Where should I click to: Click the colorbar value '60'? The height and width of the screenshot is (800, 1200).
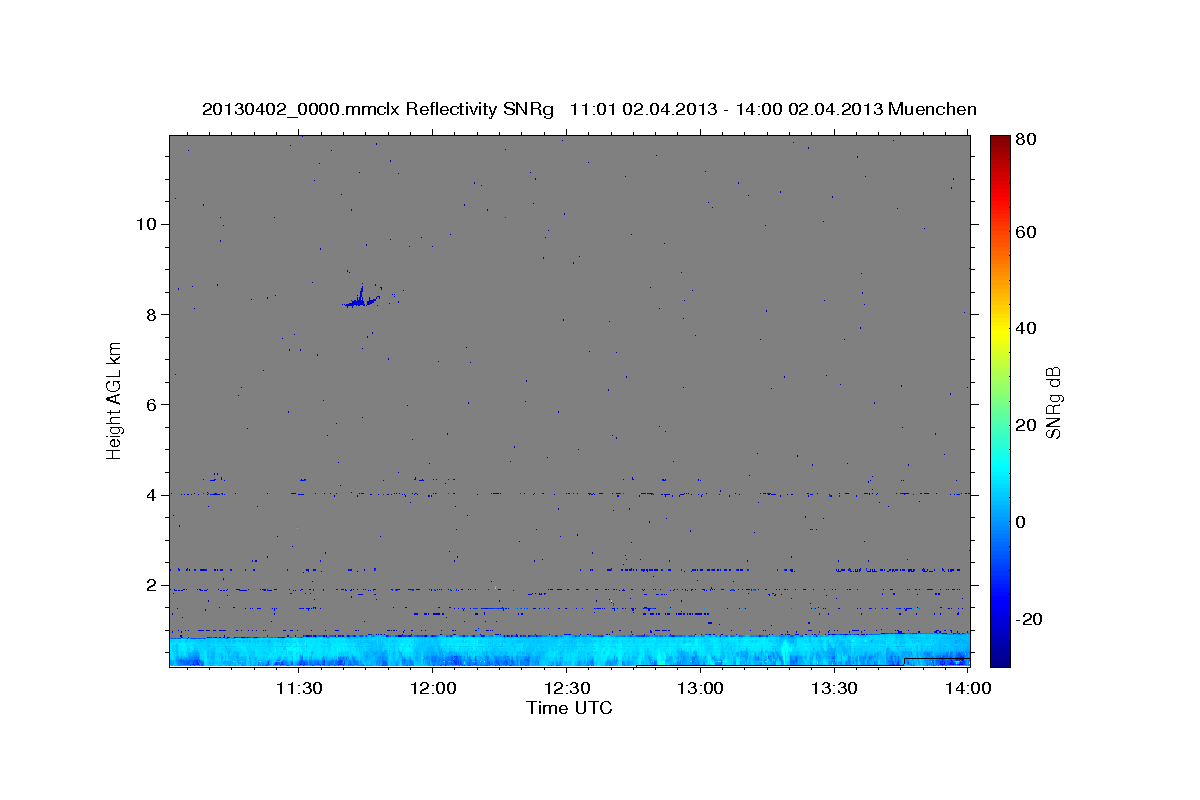tap(1027, 232)
